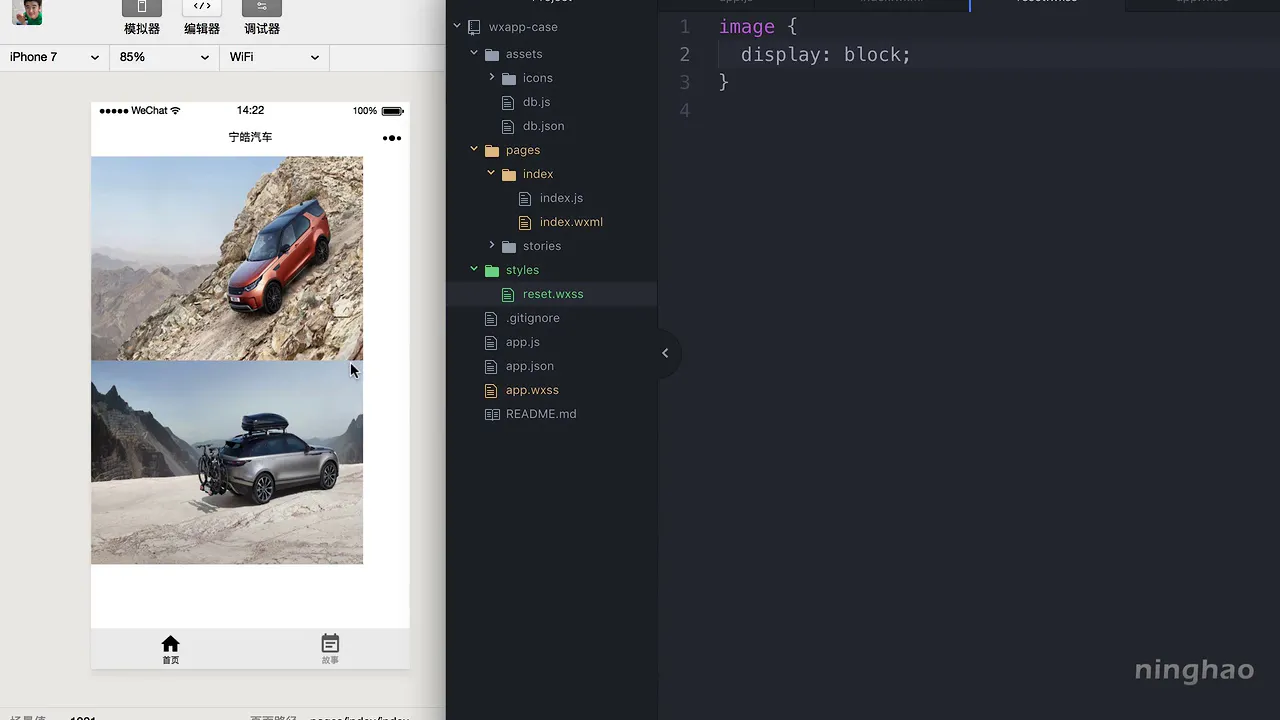Open the 调试器 debugger panel

pos(262,18)
